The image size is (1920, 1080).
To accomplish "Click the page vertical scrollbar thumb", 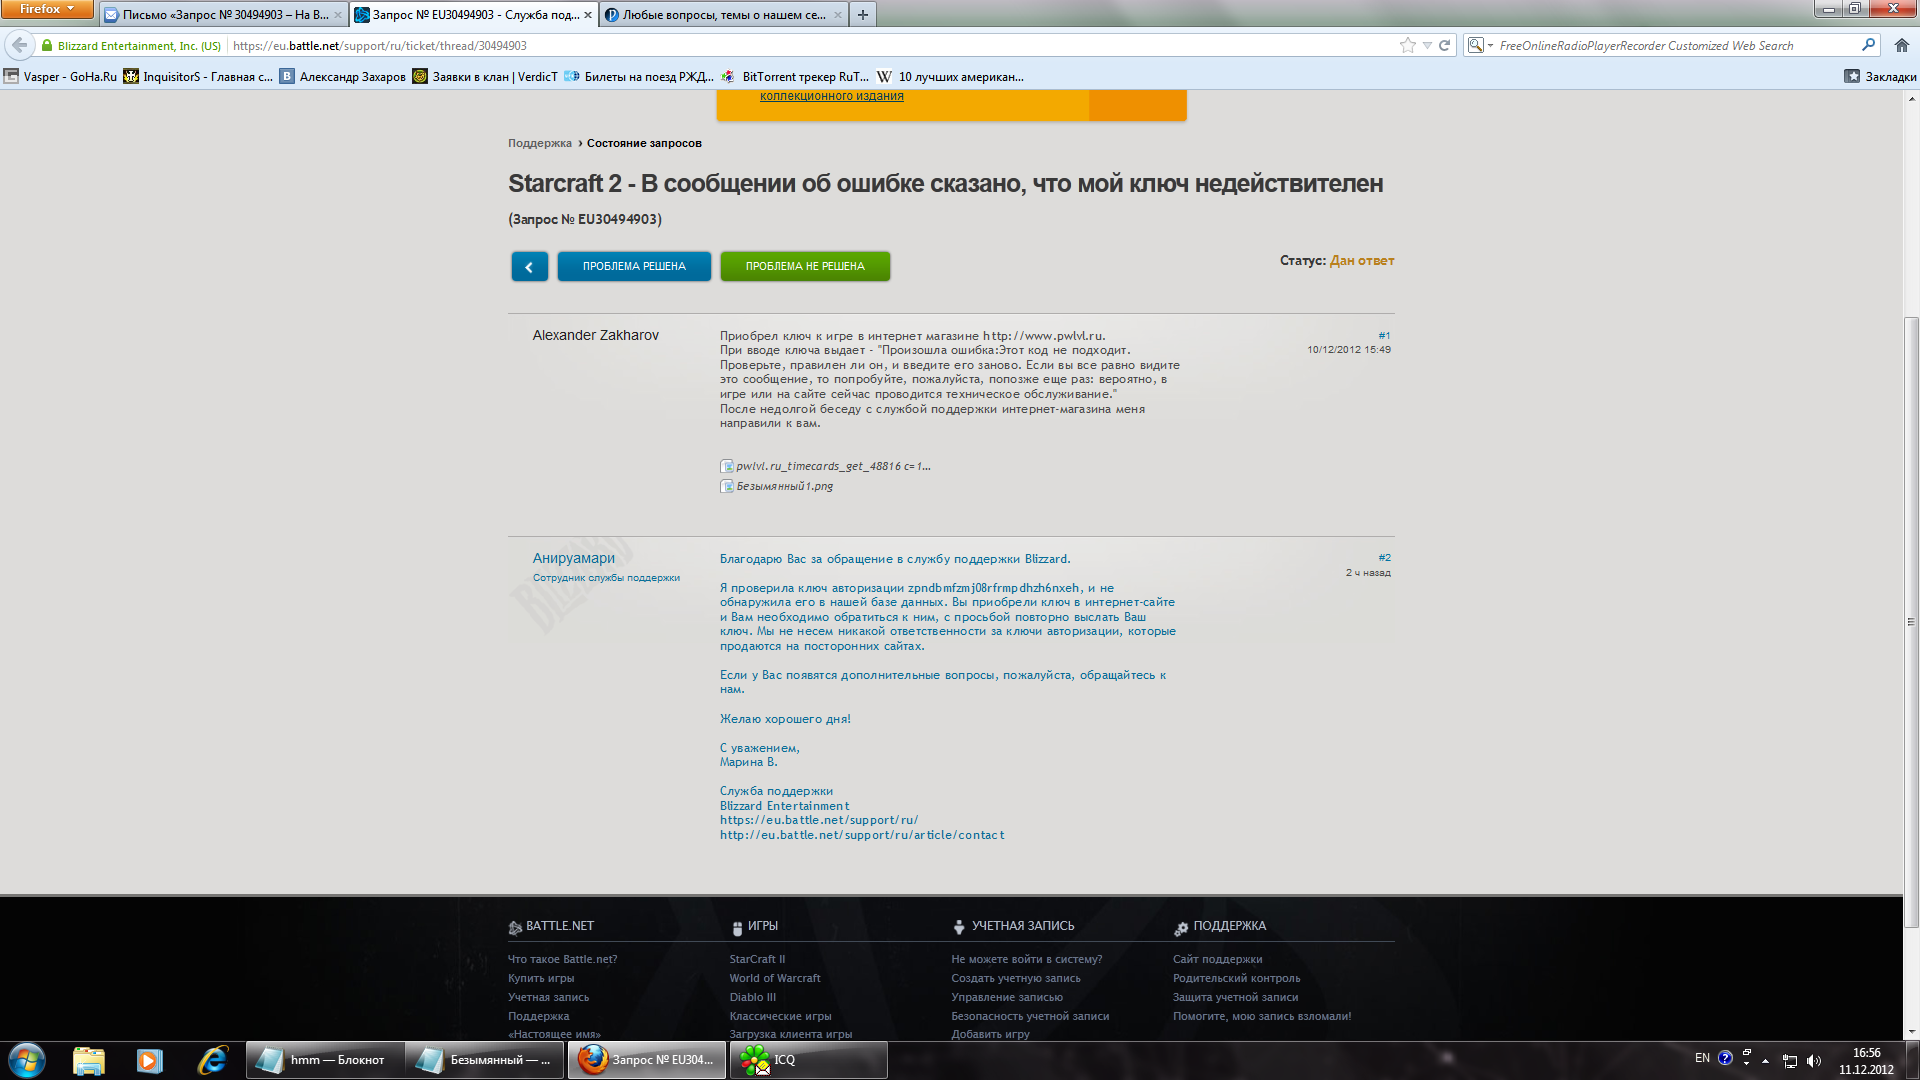I will click(1911, 622).
